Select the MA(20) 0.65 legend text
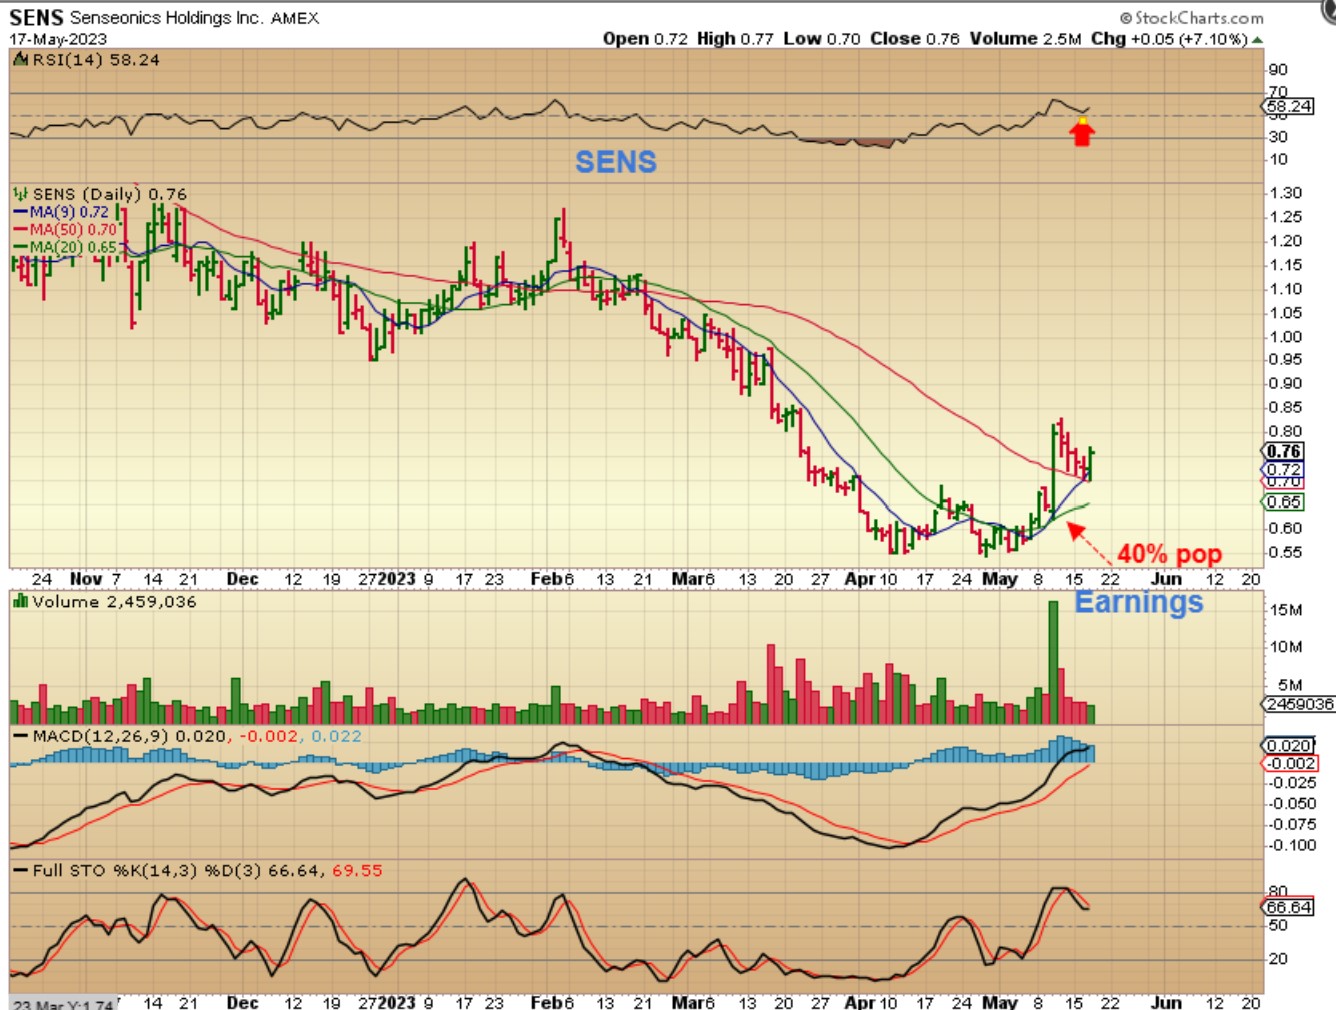This screenshot has width=1336, height=1010. [x=73, y=247]
